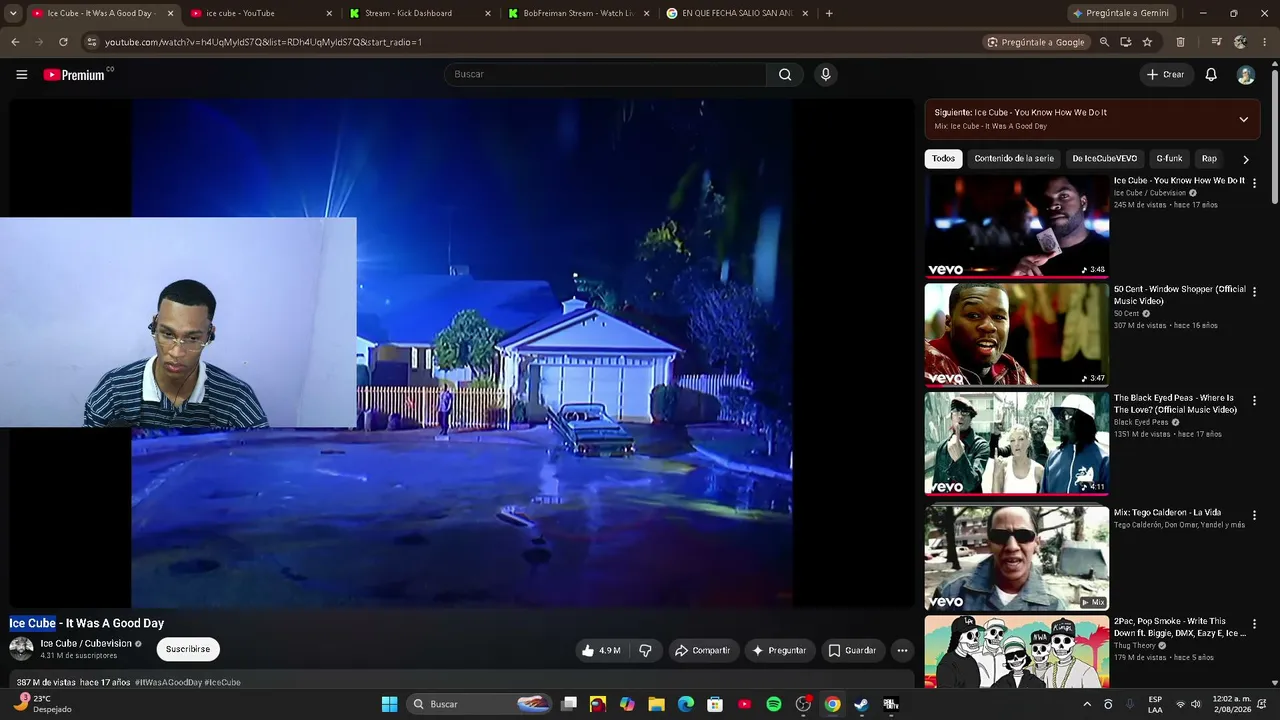Image resolution: width=1280 pixels, height=720 pixels.
Task: Open Chrome tab search dropdown
Action: [13, 13]
